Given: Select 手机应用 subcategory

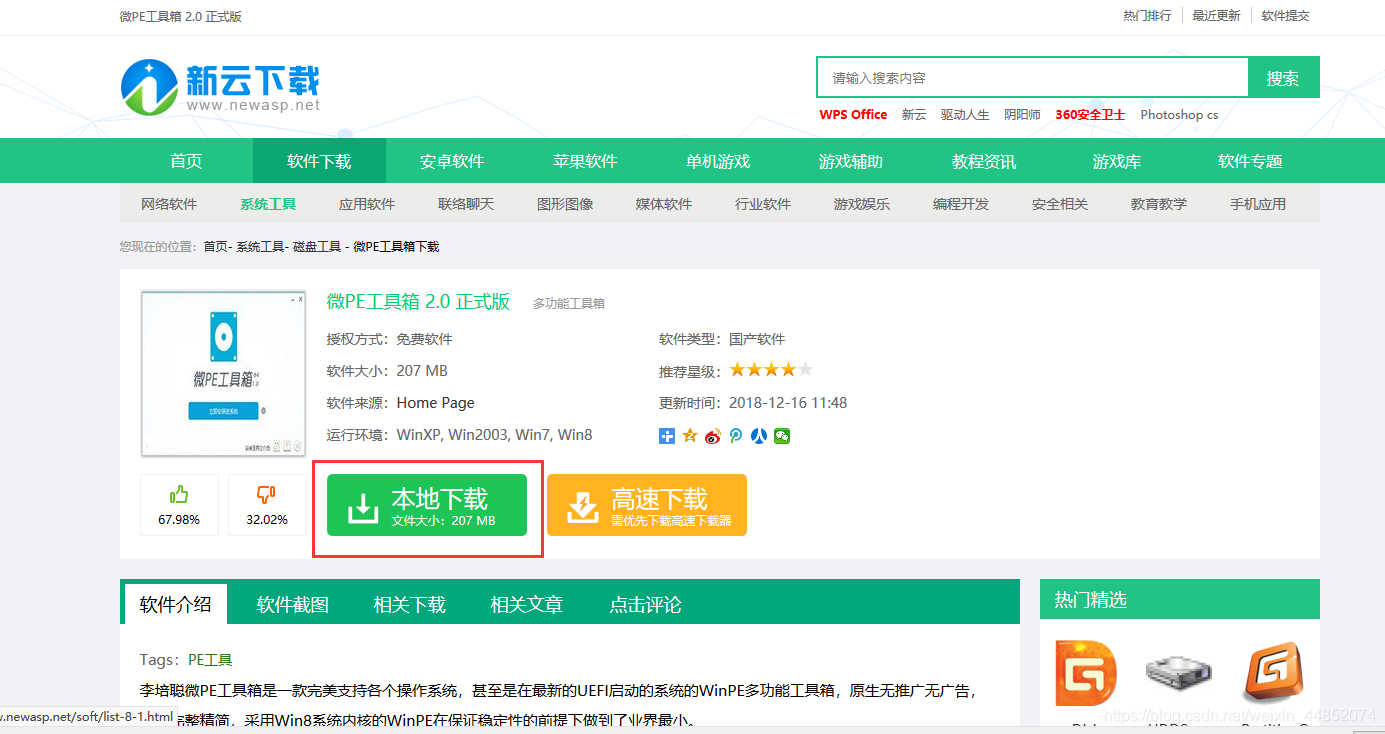Looking at the screenshot, I should [1258, 204].
